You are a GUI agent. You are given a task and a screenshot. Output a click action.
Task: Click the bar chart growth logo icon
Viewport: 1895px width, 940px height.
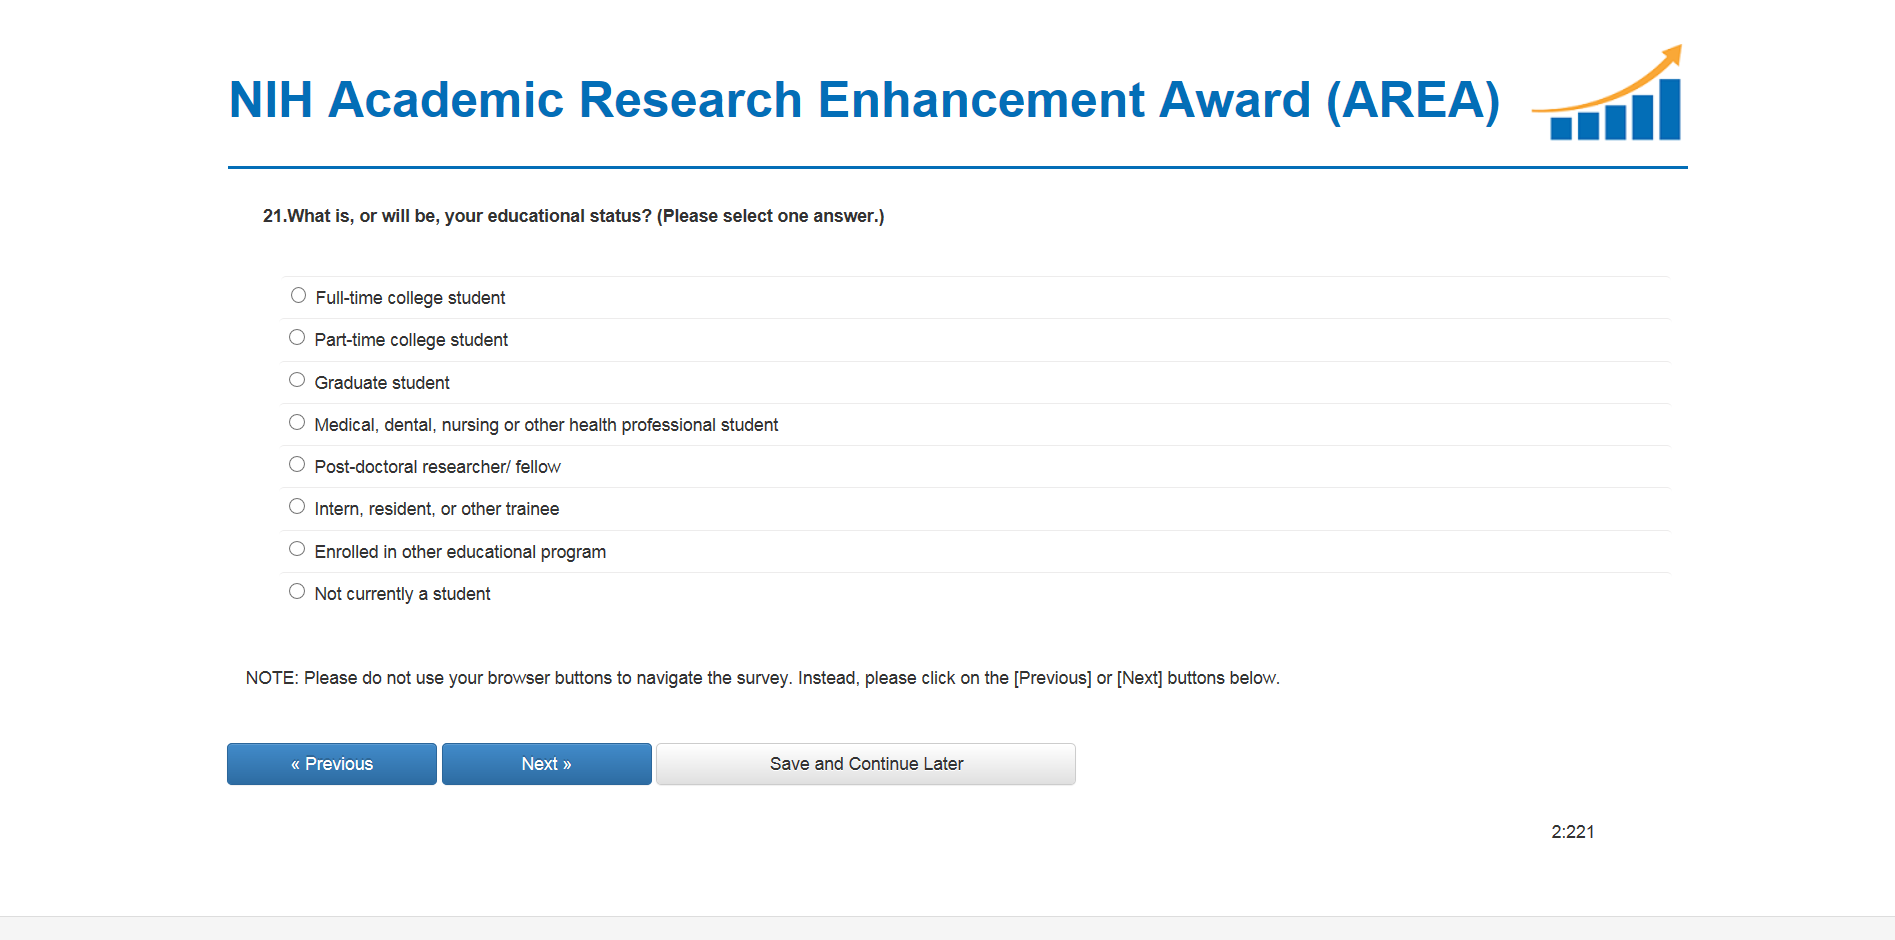(1608, 95)
